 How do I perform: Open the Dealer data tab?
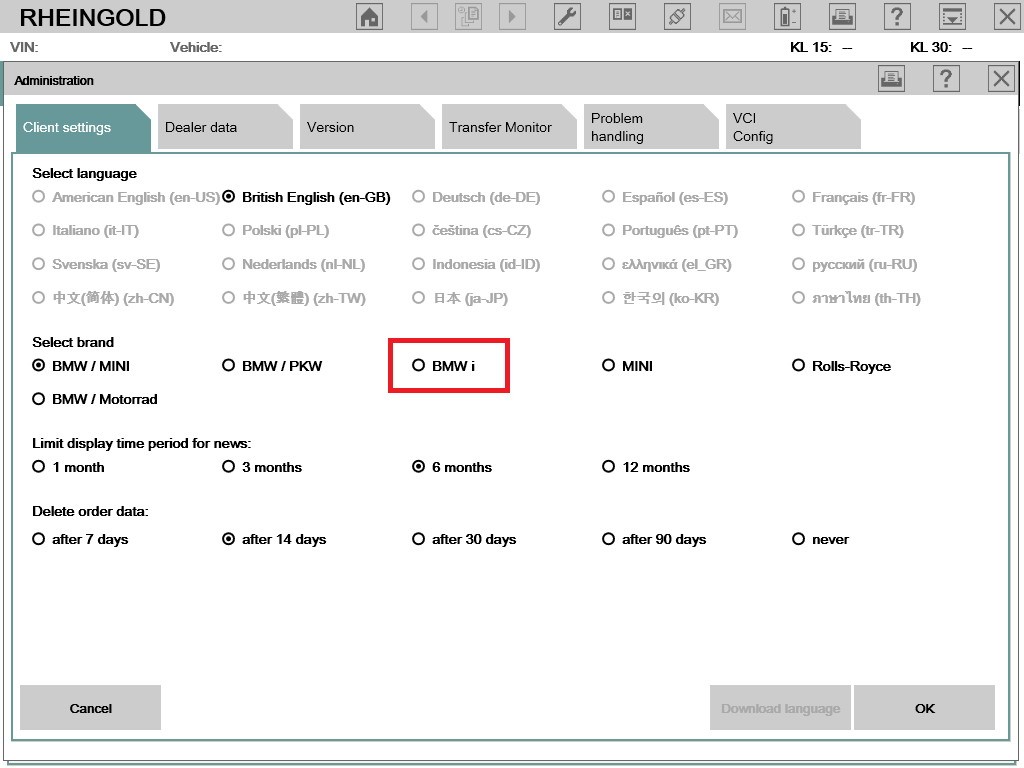pyautogui.click(x=225, y=127)
